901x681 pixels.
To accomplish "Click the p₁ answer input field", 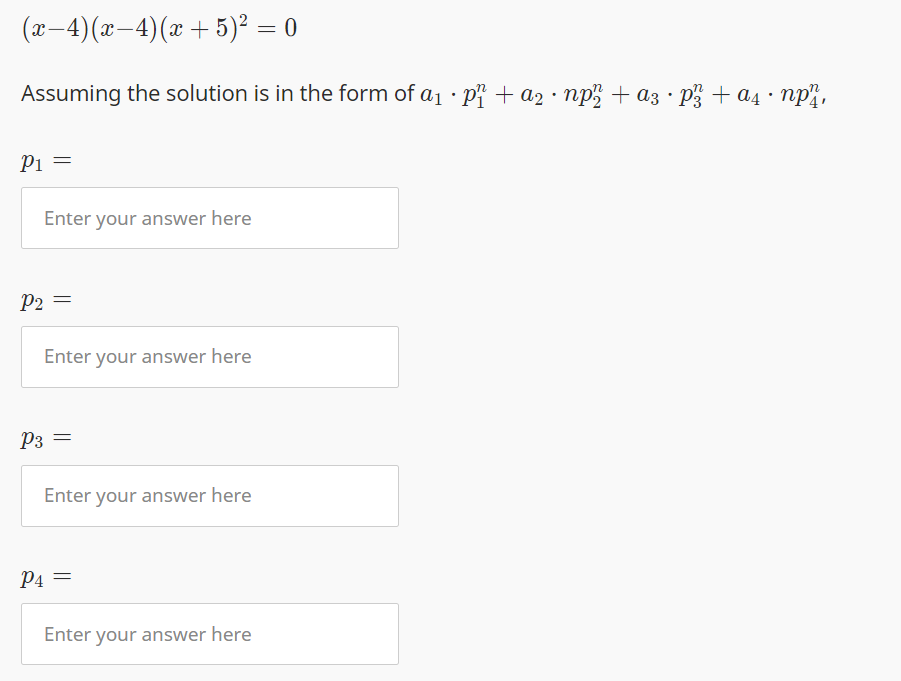I will [210, 218].
